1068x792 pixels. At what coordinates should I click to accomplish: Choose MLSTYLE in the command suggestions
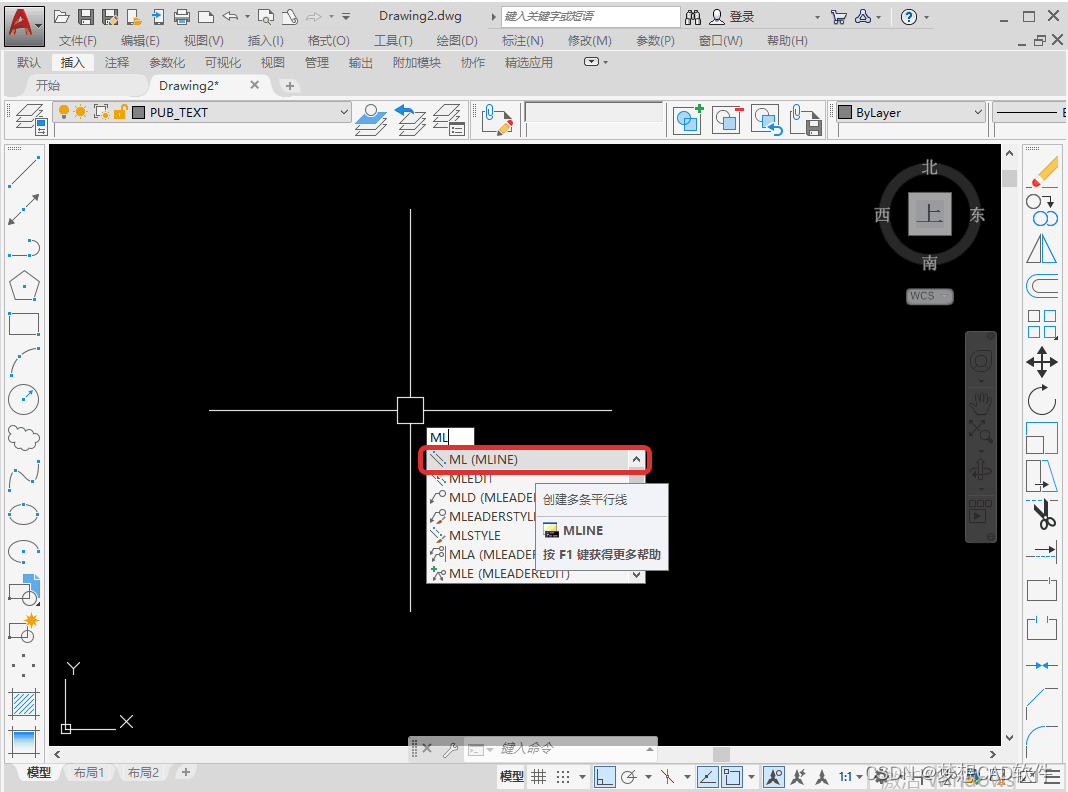click(x=475, y=536)
